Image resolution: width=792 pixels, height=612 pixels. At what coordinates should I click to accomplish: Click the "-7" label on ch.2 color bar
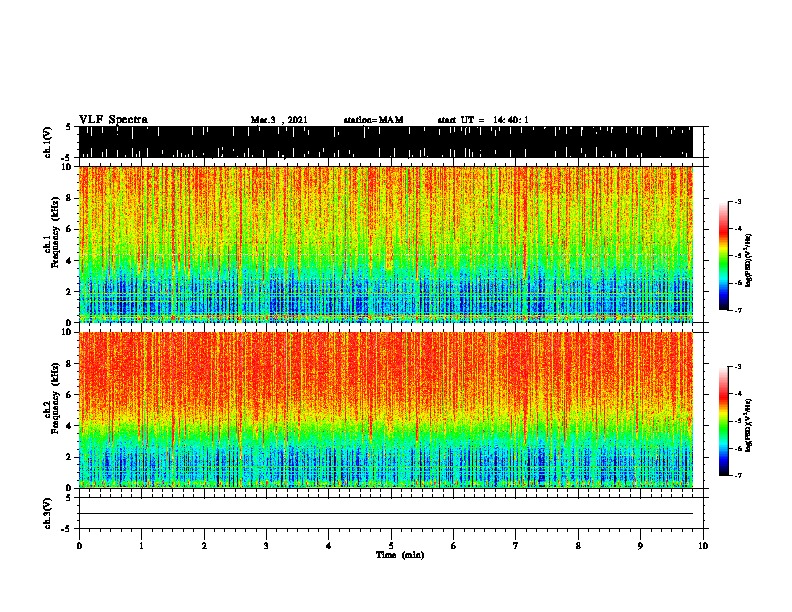tap(737, 475)
